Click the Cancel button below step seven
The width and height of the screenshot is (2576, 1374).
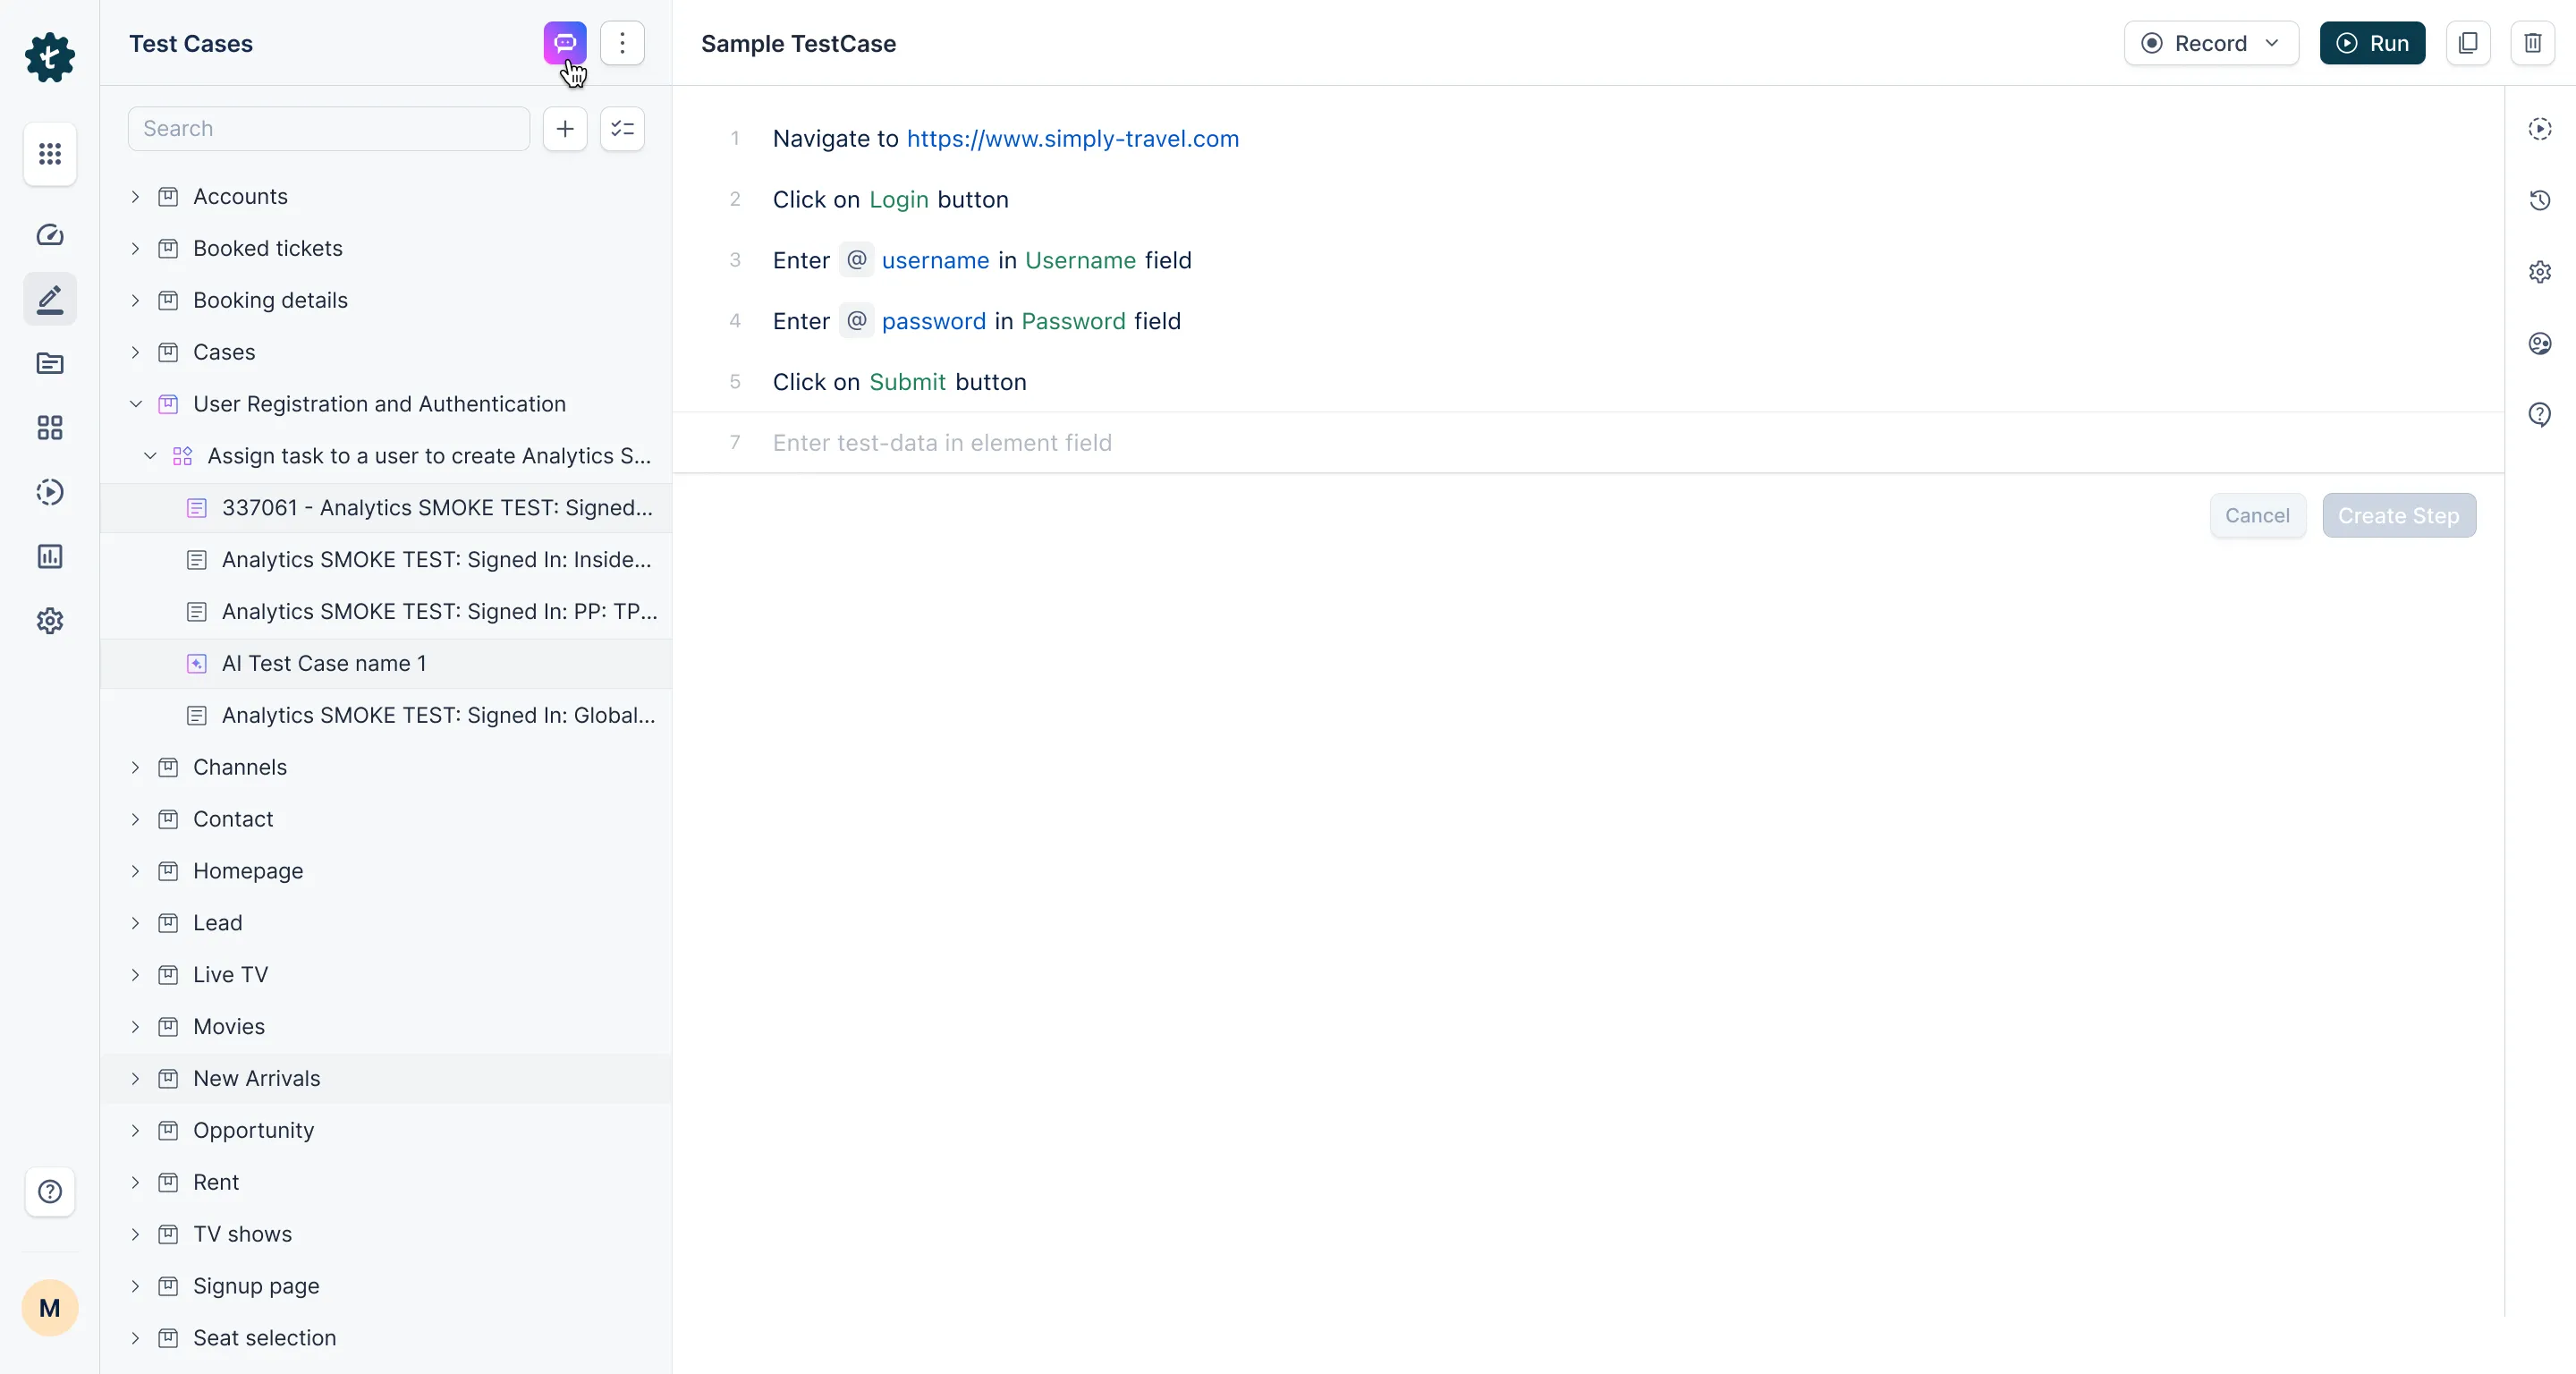[2257, 515]
